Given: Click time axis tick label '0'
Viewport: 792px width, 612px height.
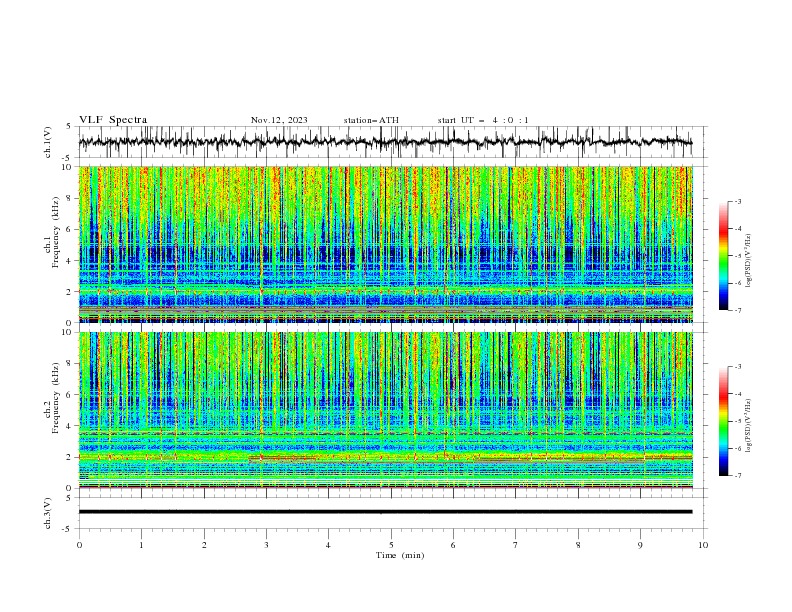Looking at the screenshot, I should point(79,545).
